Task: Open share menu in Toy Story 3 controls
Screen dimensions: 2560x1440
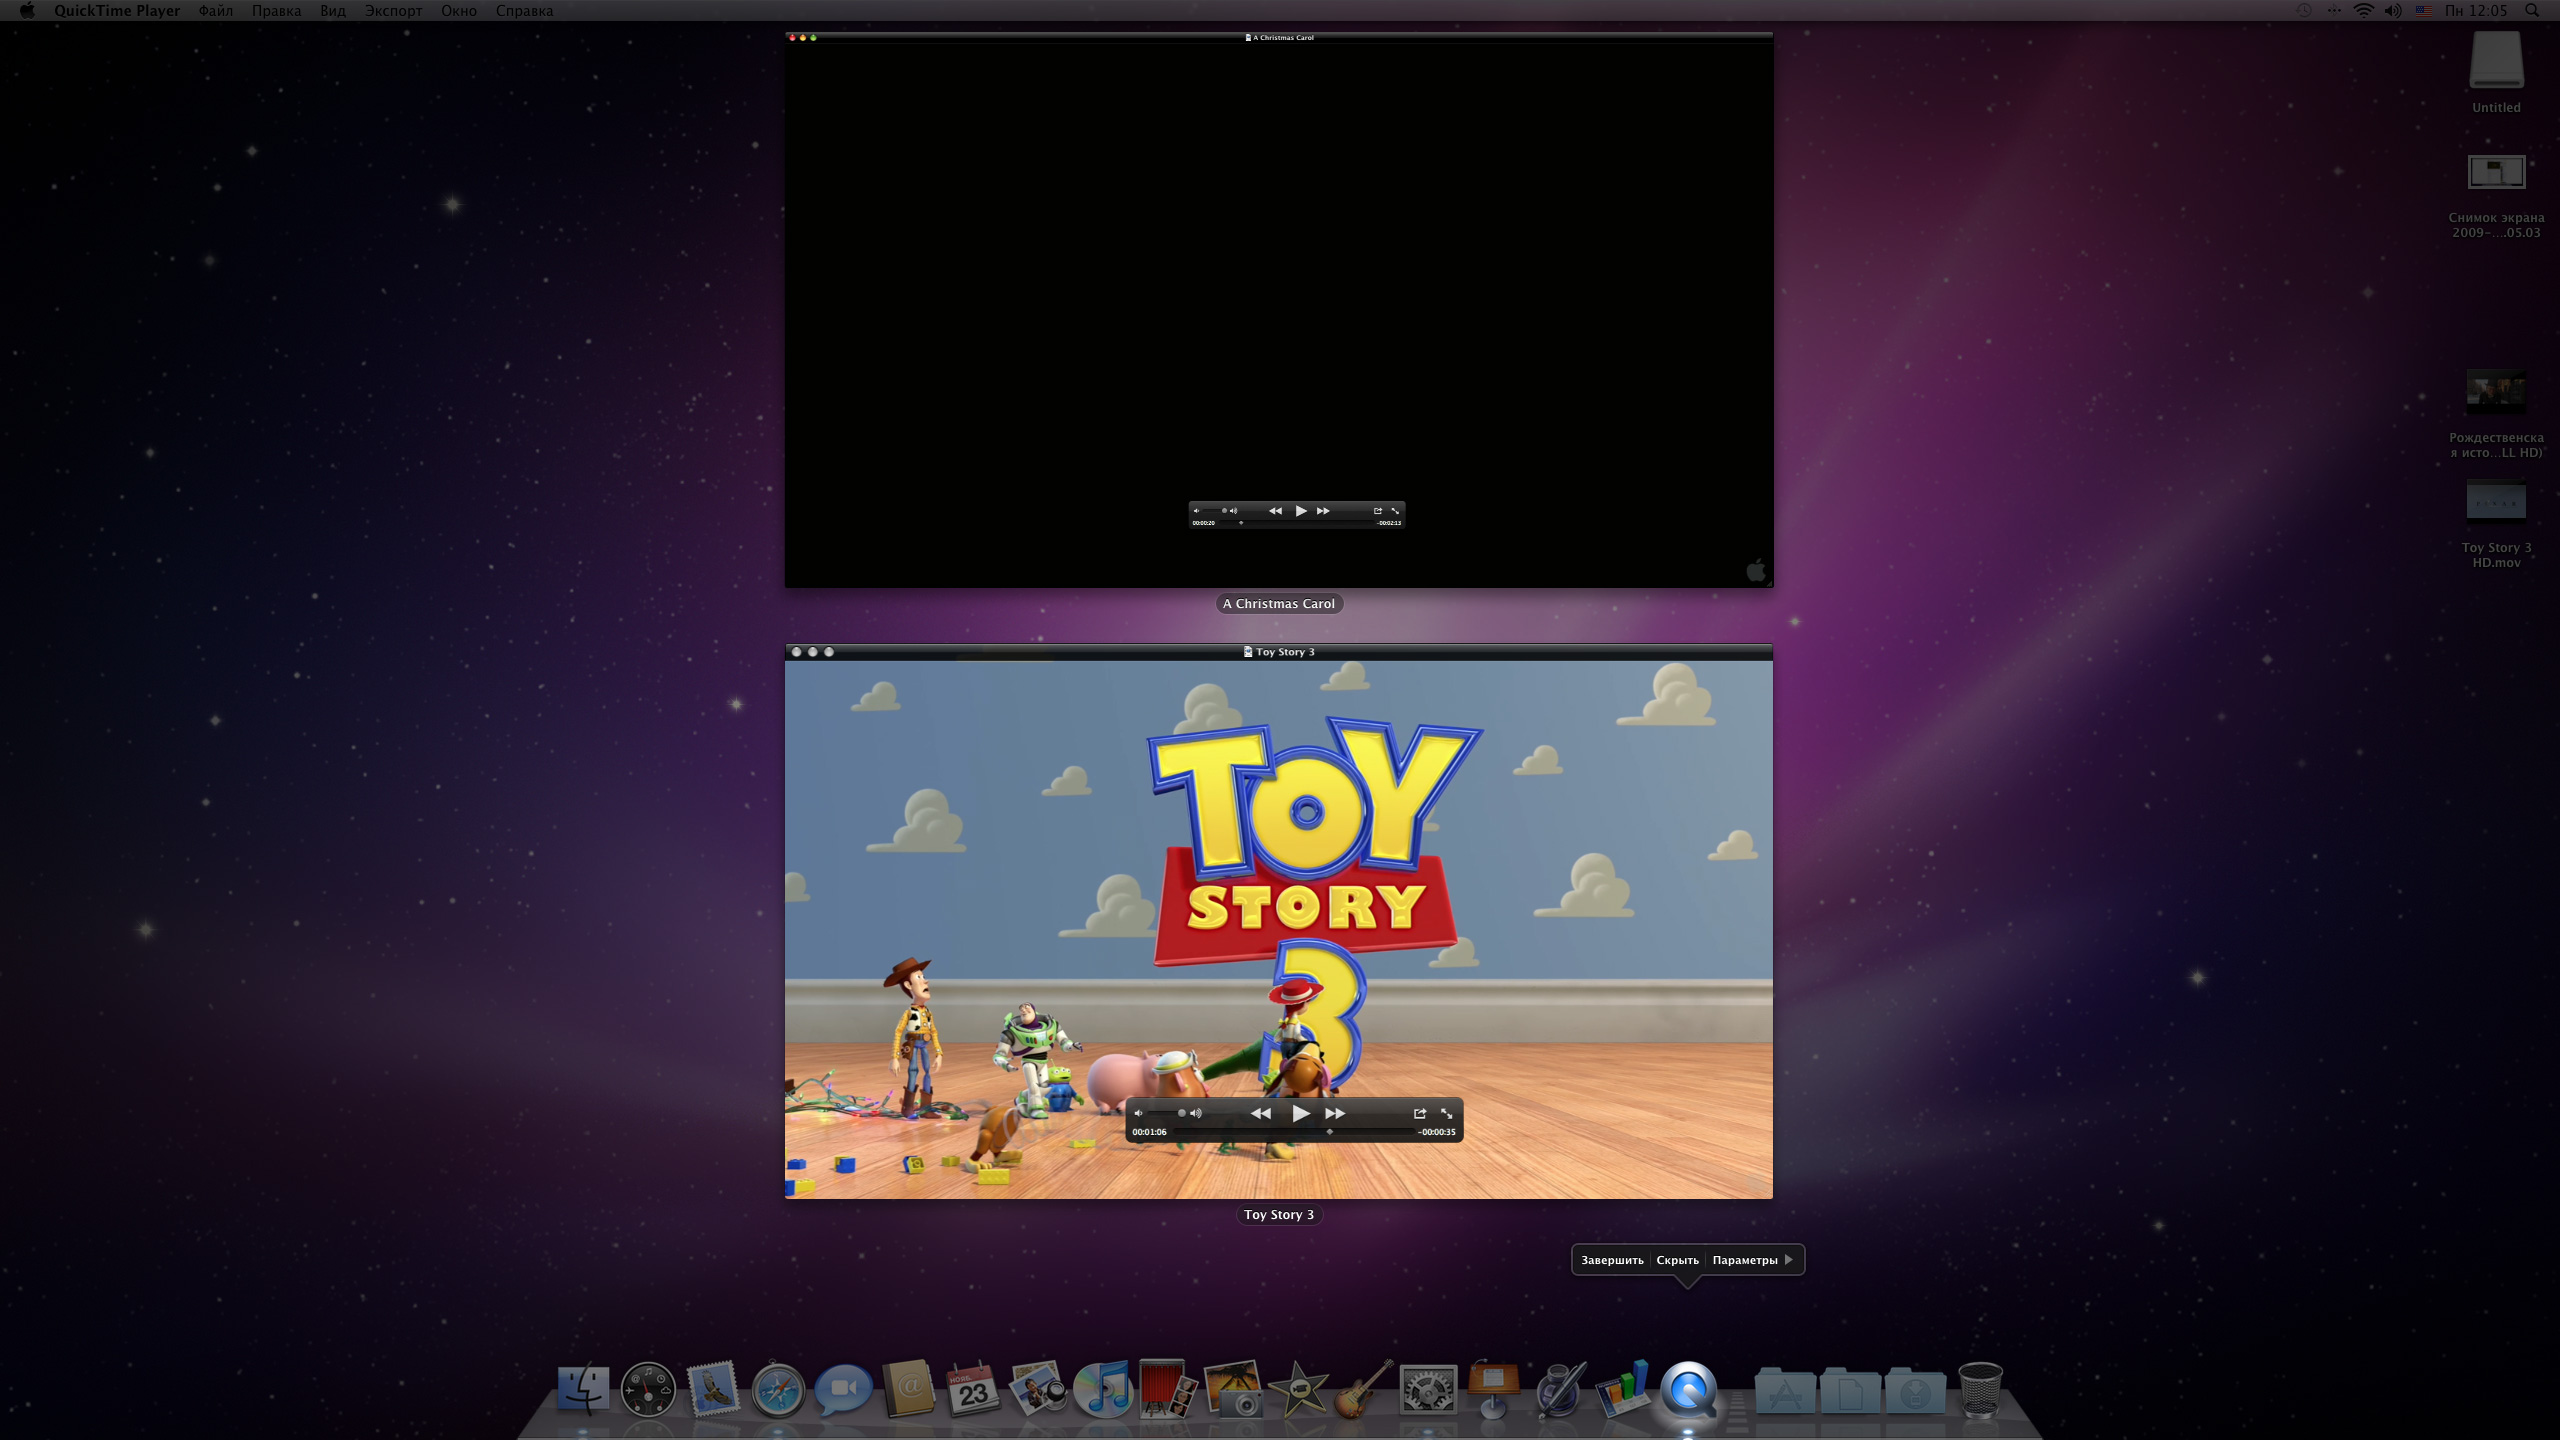Action: tap(1419, 1113)
